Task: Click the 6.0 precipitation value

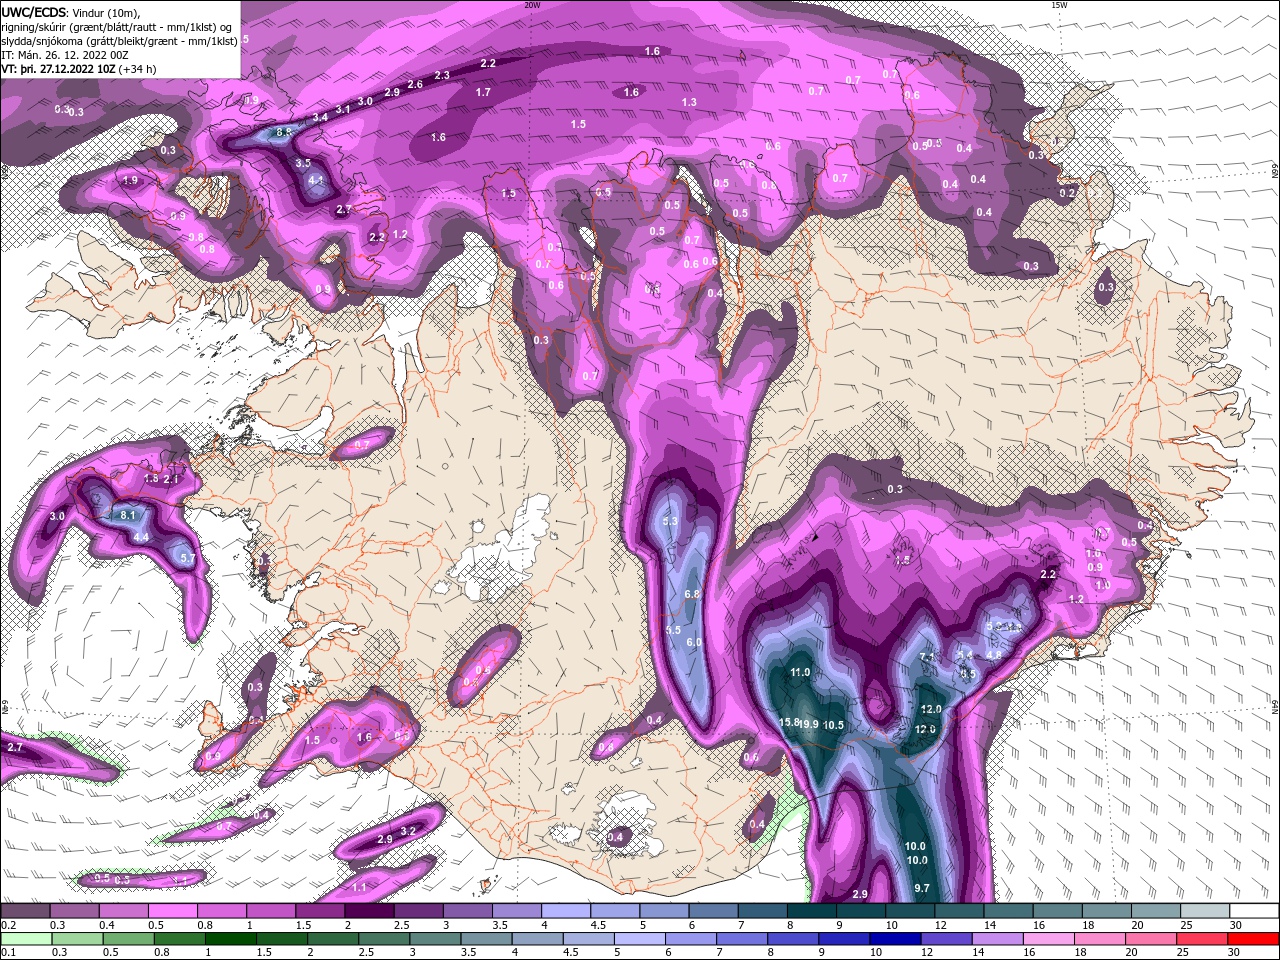Action: [694, 642]
